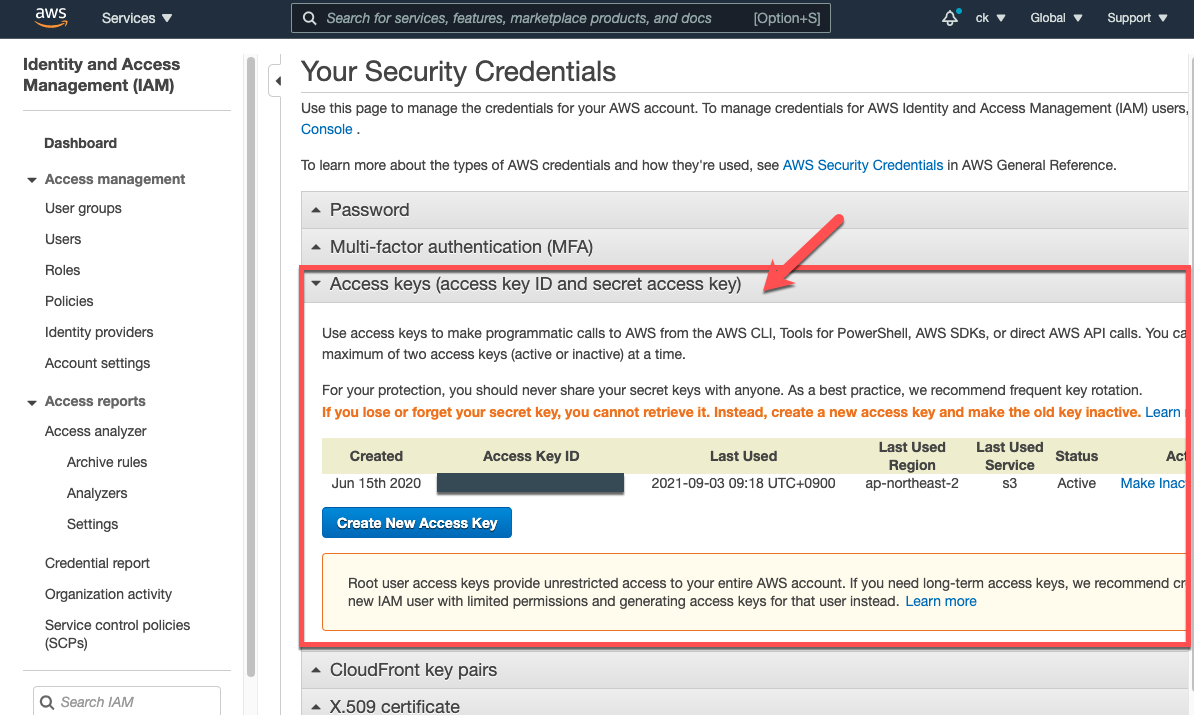Click the AWS logo home icon
The image size is (1194, 715).
[50, 17]
